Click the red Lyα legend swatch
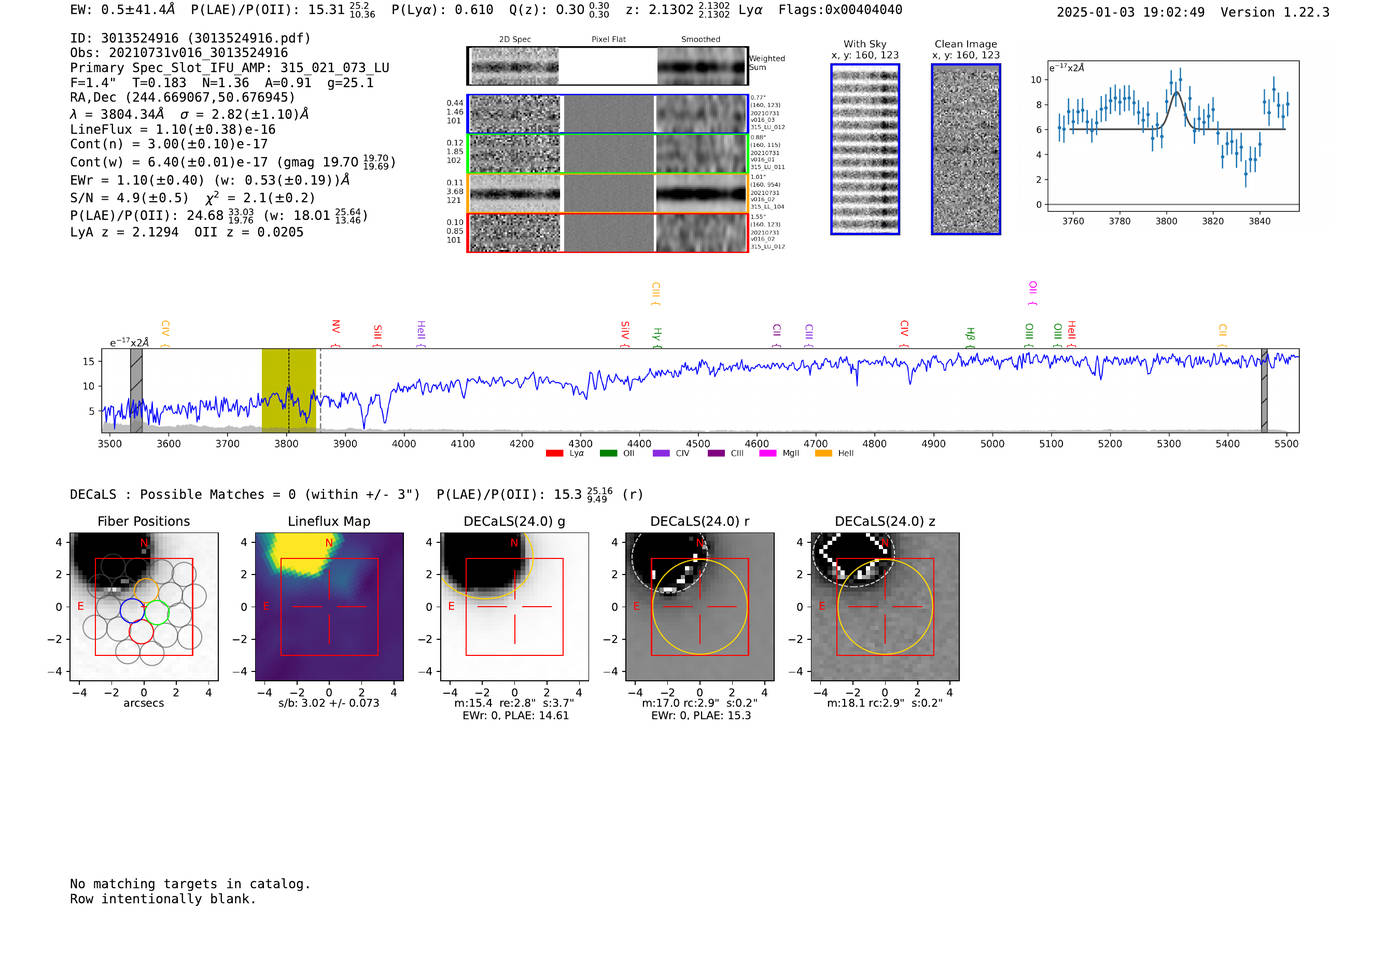1400x953 pixels. [x=554, y=453]
